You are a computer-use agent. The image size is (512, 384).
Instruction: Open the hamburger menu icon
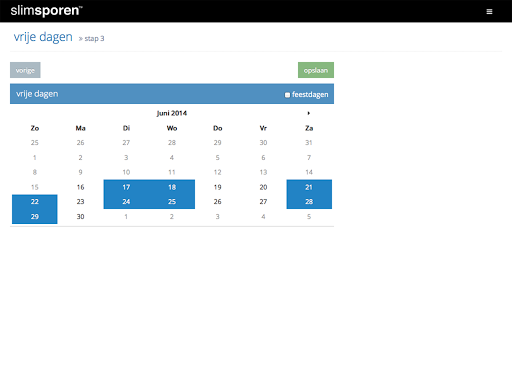pos(489,11)
